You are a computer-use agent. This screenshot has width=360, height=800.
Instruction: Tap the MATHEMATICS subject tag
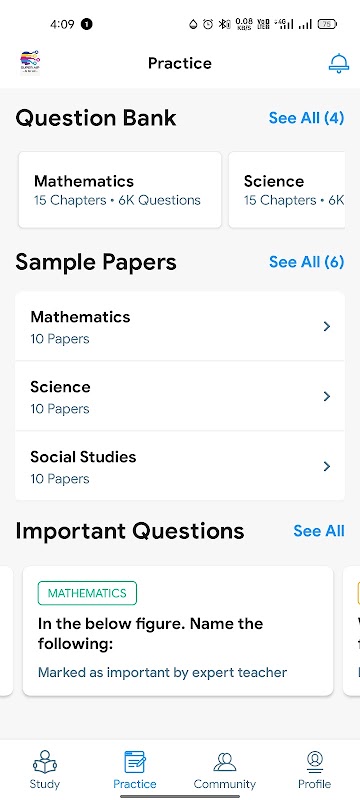point(87,593)
